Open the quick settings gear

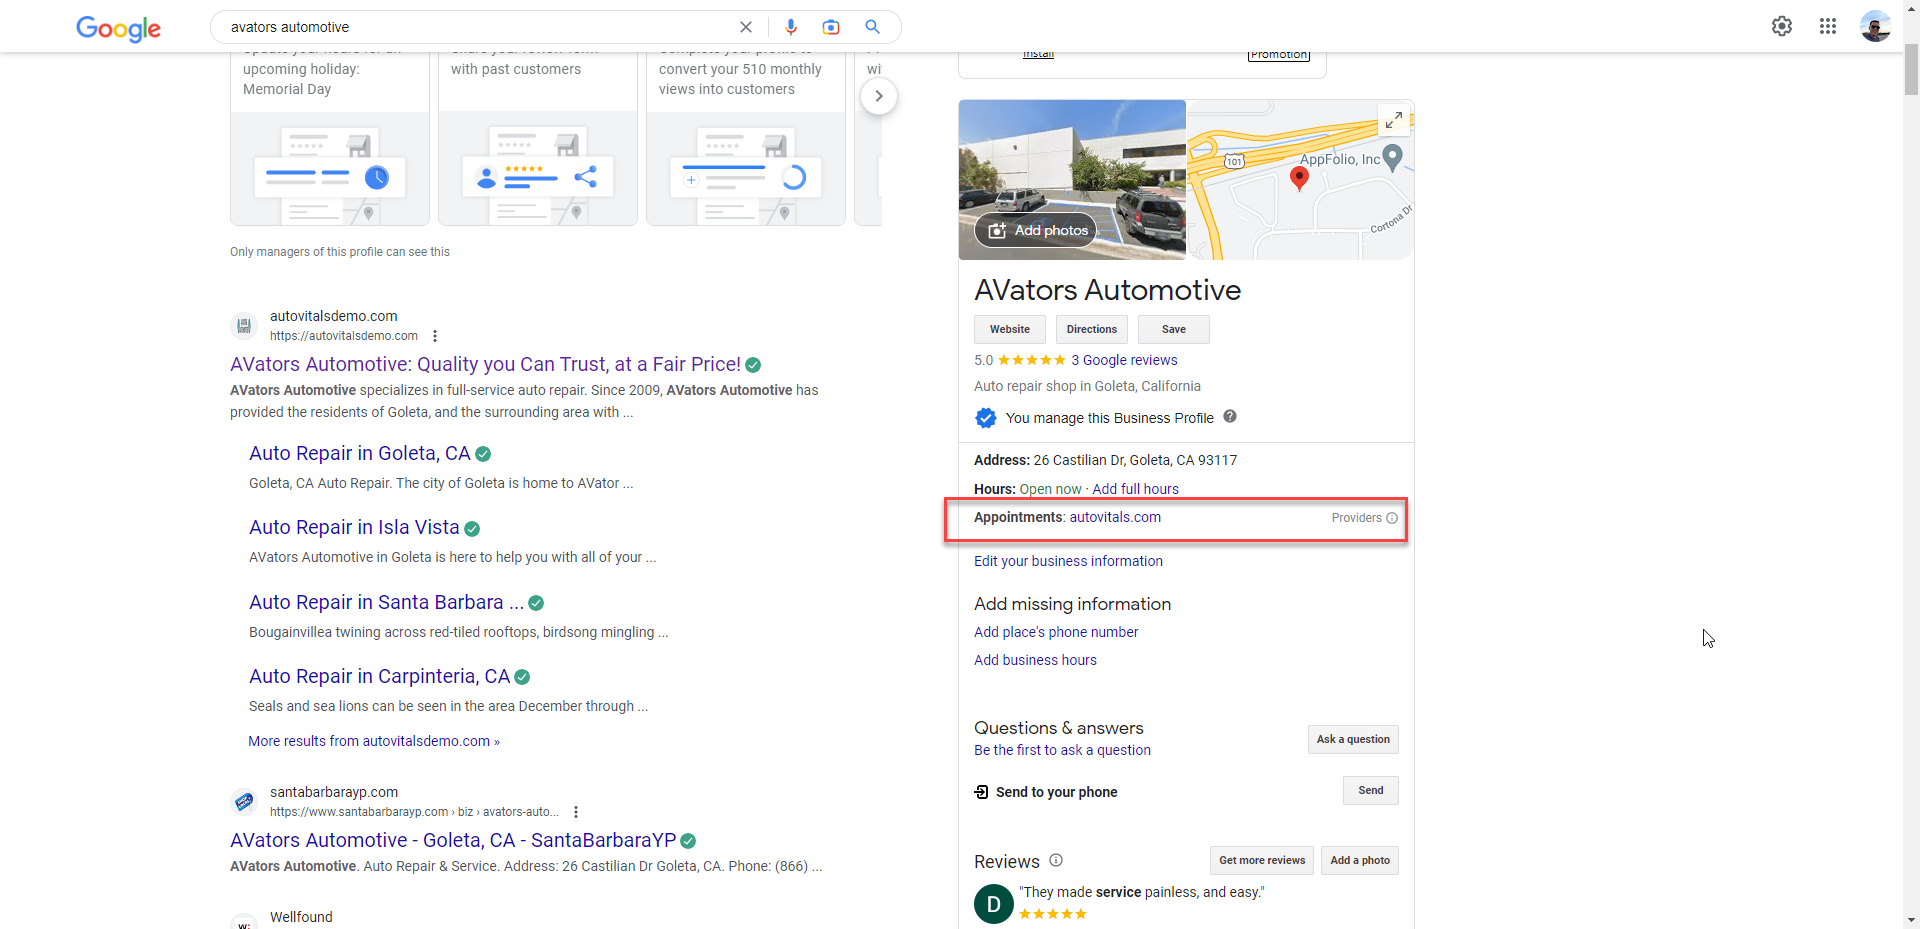(1782, 26)
